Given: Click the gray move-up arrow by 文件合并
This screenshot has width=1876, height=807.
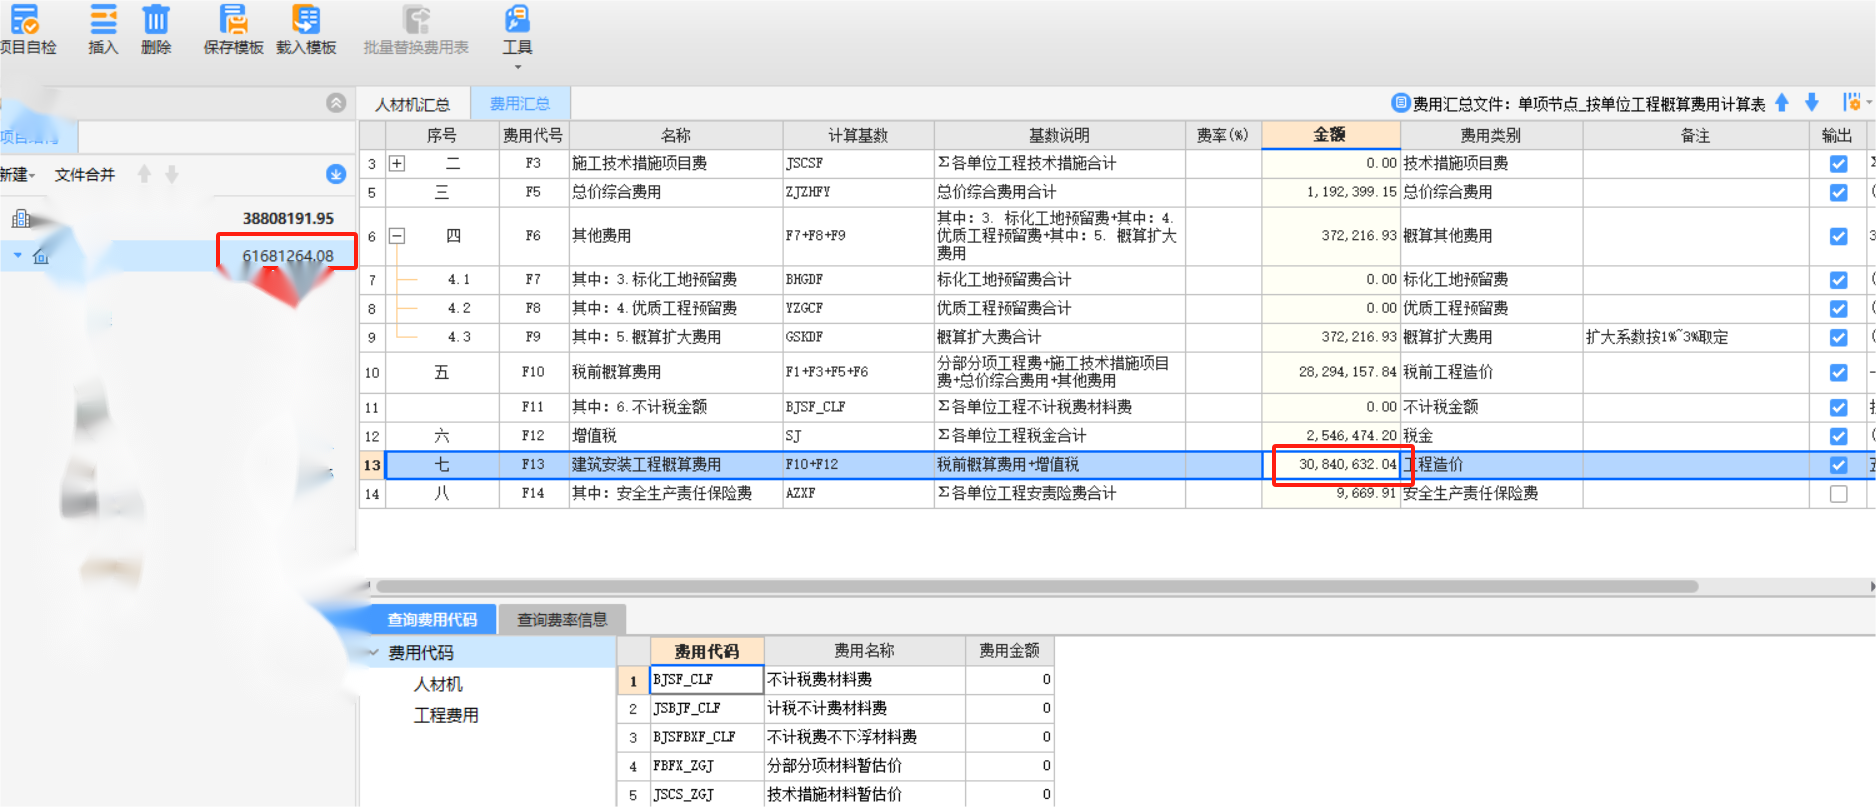Looking at the screenshot, I should pyautogui.click(x=144, y=174).
